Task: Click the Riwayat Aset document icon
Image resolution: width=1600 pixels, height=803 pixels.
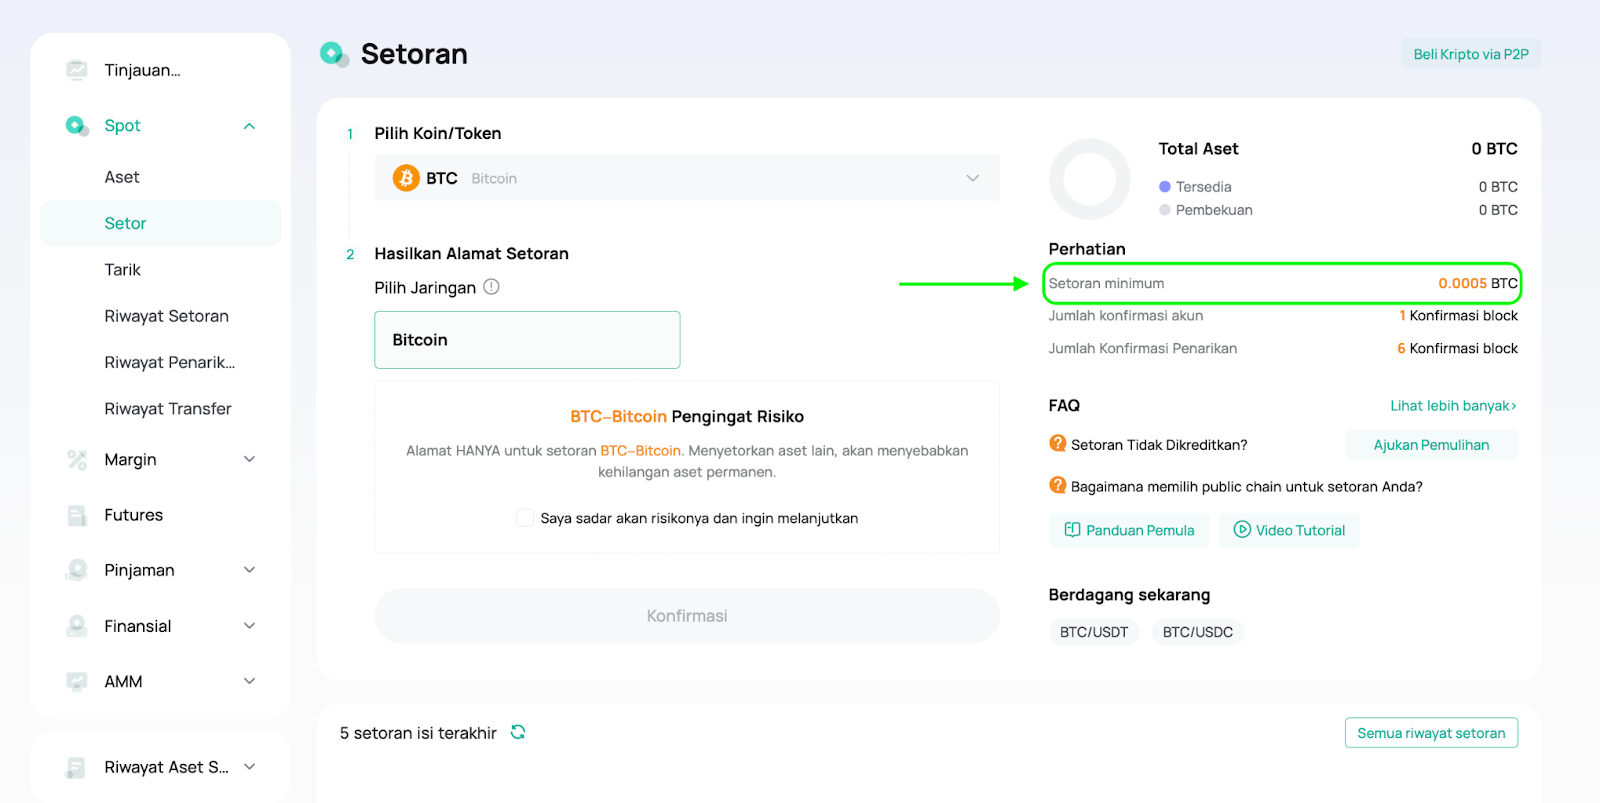Action: [76, 768]
